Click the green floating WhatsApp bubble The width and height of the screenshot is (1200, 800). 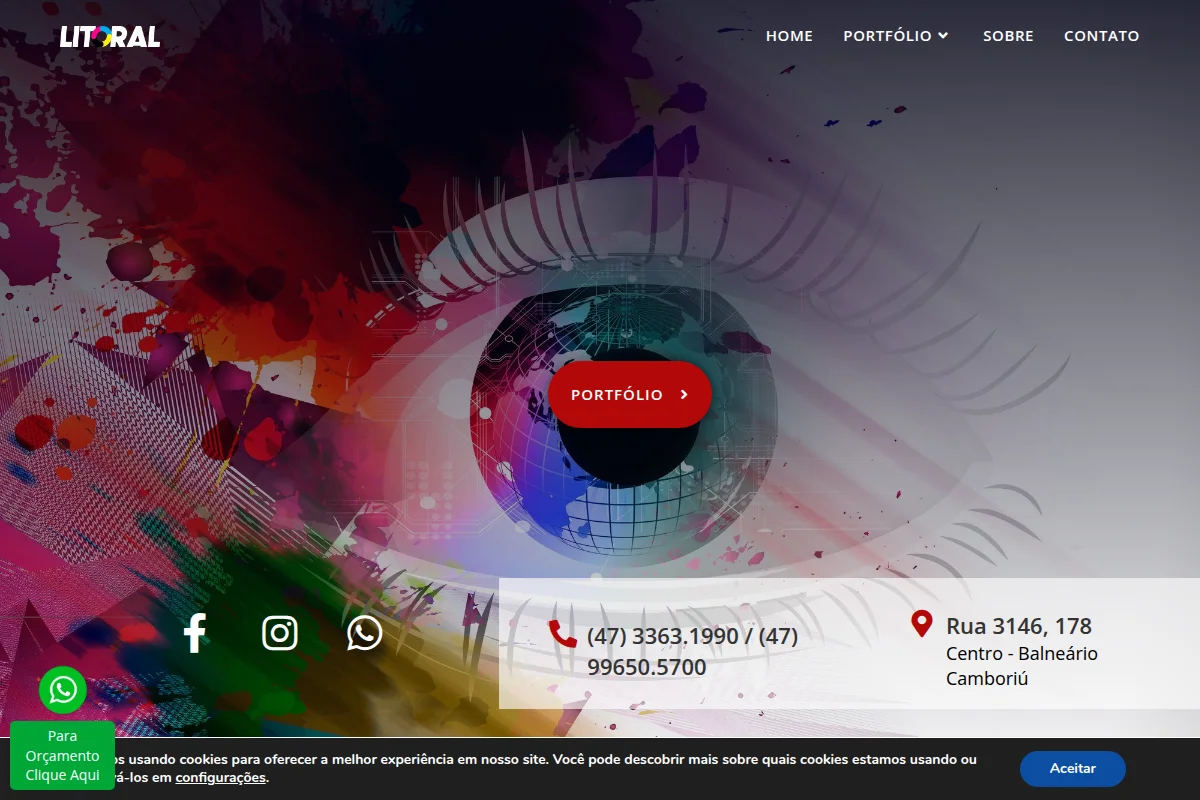pyautogui.click(x=63, y=689)
